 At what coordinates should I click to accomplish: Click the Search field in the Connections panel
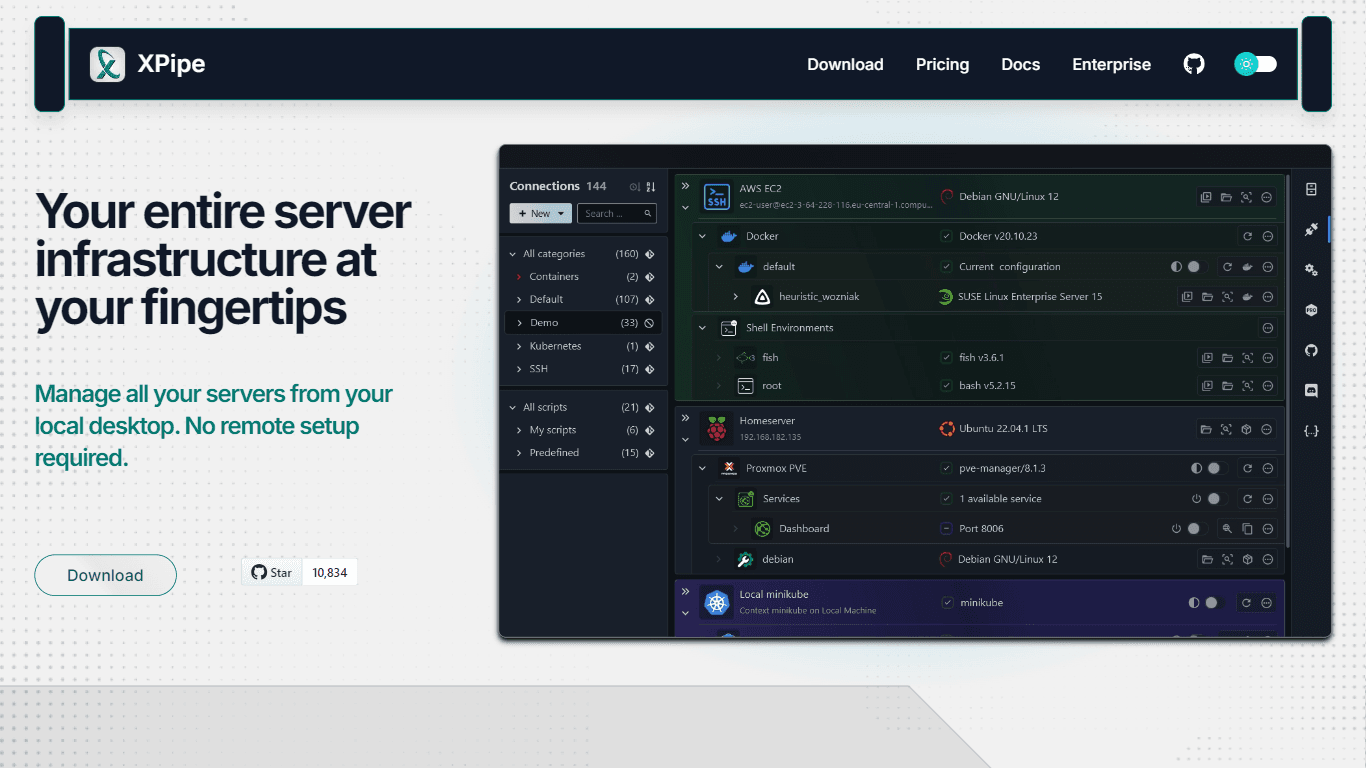click(x=617, y=213)
